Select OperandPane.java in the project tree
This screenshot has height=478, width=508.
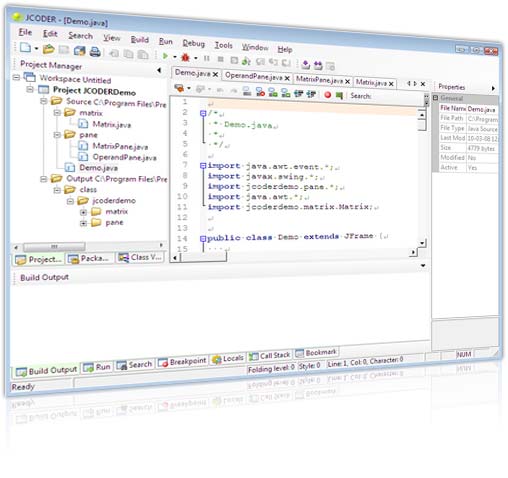point(124,157)
